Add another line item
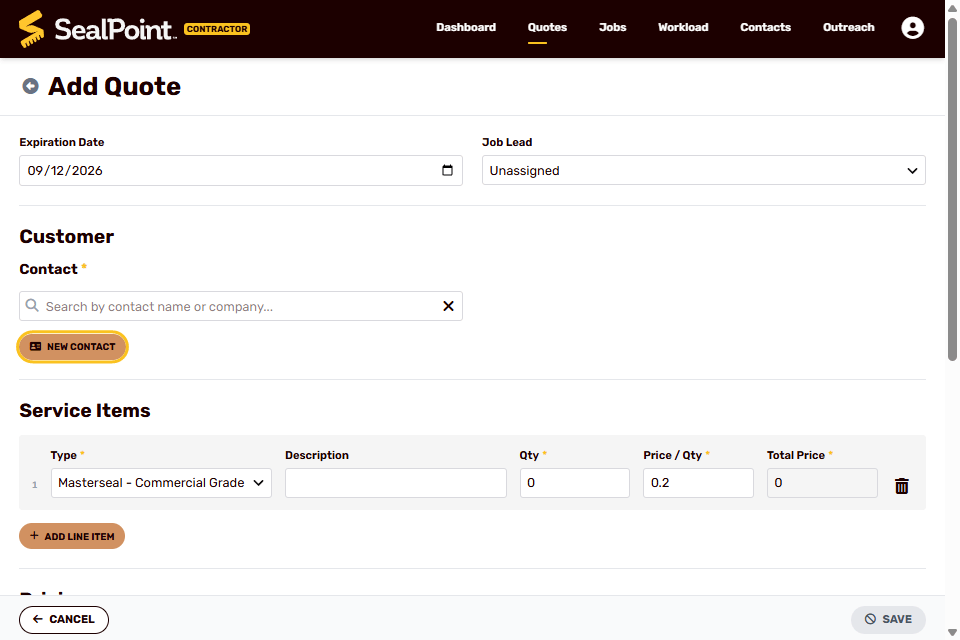 [x=72, y=536]
